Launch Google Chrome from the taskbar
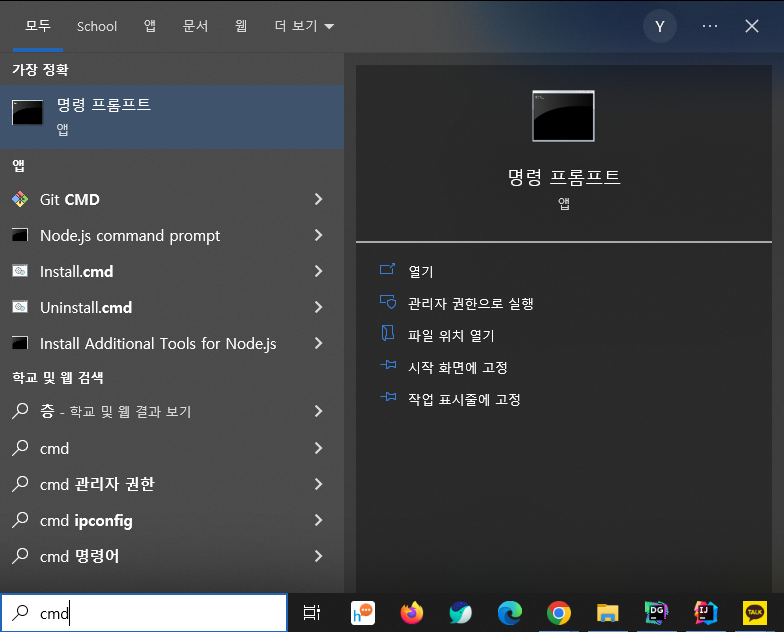The height and width of the screenshot is (632, 784). (x=558, y=612)
